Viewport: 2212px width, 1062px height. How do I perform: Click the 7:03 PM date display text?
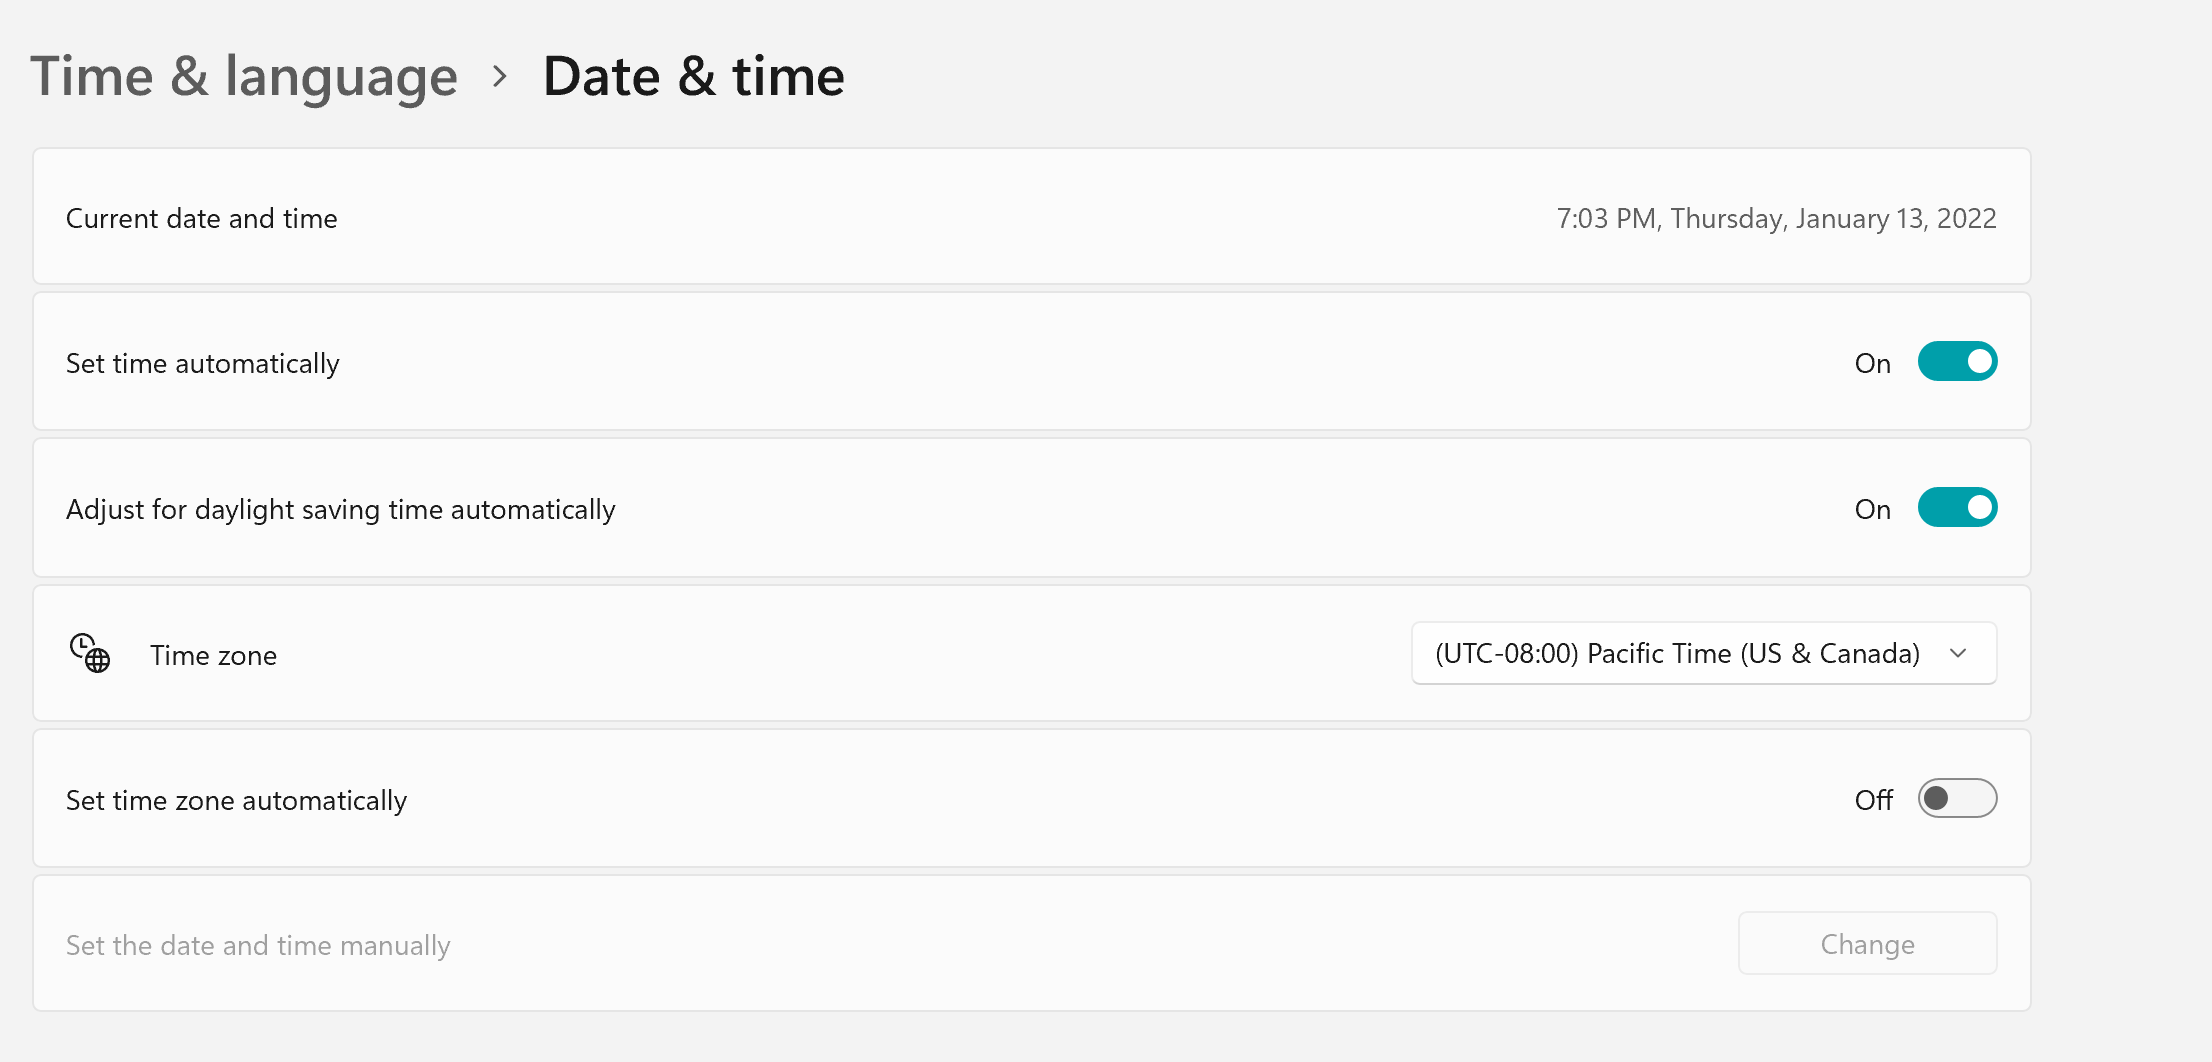point(1776,218)
